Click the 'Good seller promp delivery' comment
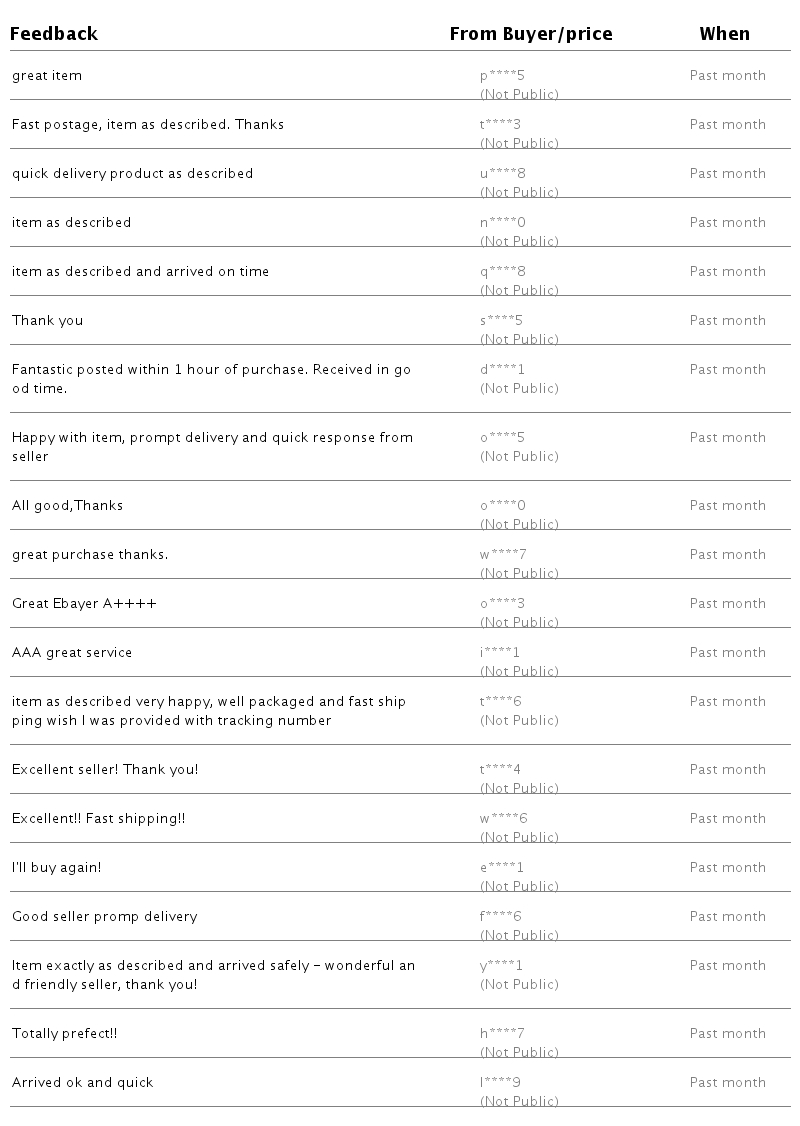This screenshot has height=1126, width=800. coord(104,917)
